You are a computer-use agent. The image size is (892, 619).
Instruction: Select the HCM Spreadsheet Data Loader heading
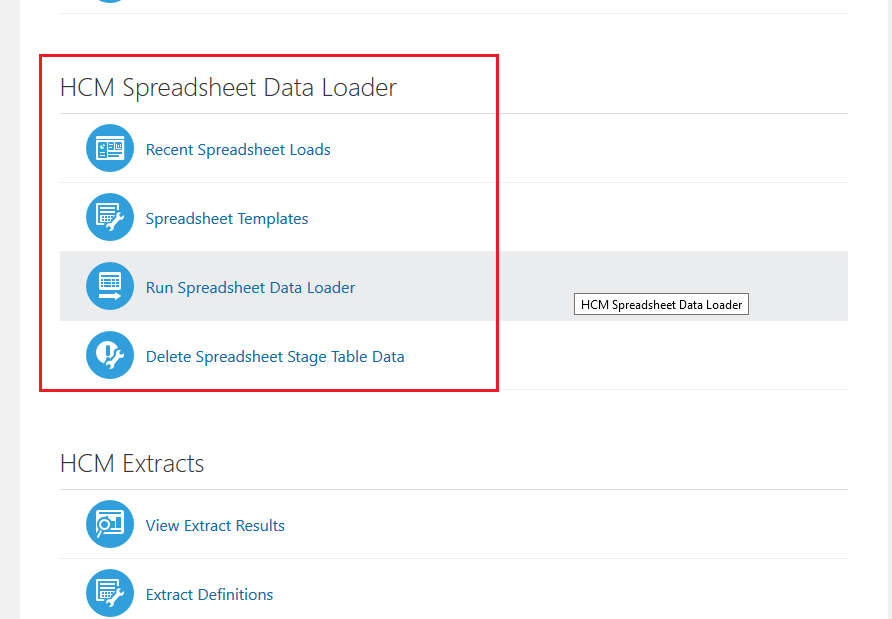pyautogui.click(x=228, y=87)
